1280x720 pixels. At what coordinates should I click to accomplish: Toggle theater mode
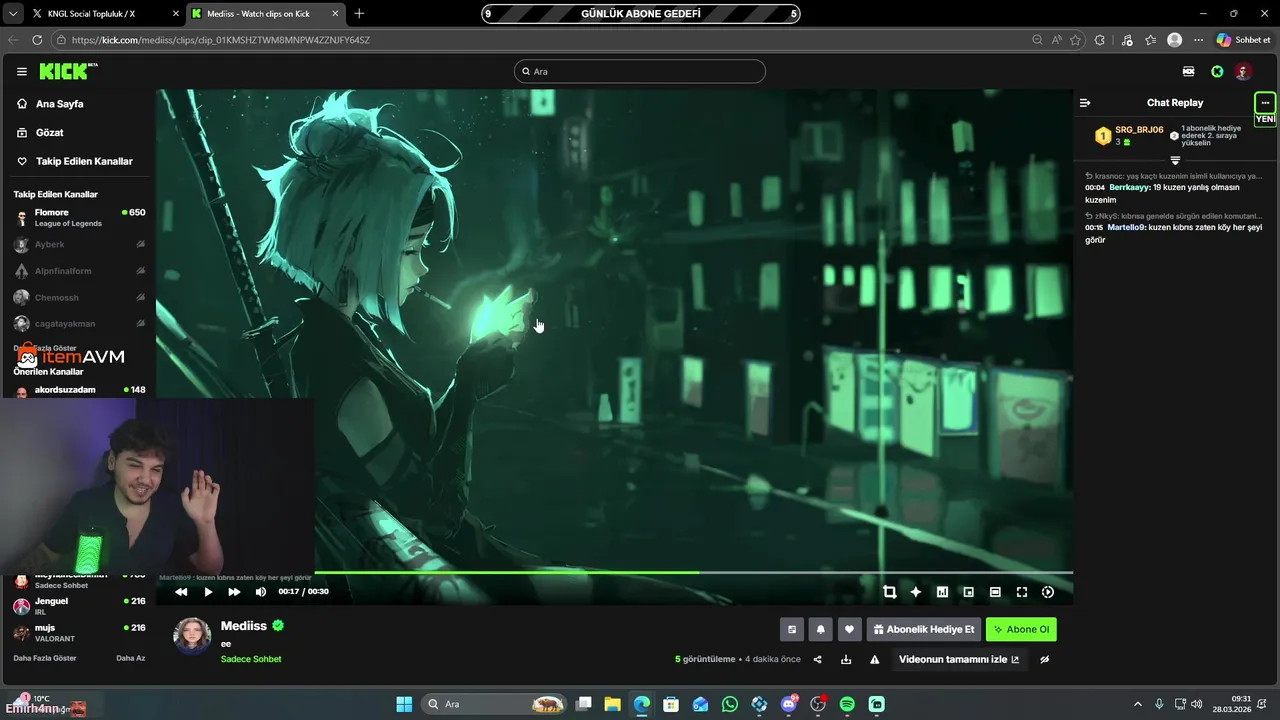click(995, 592)
